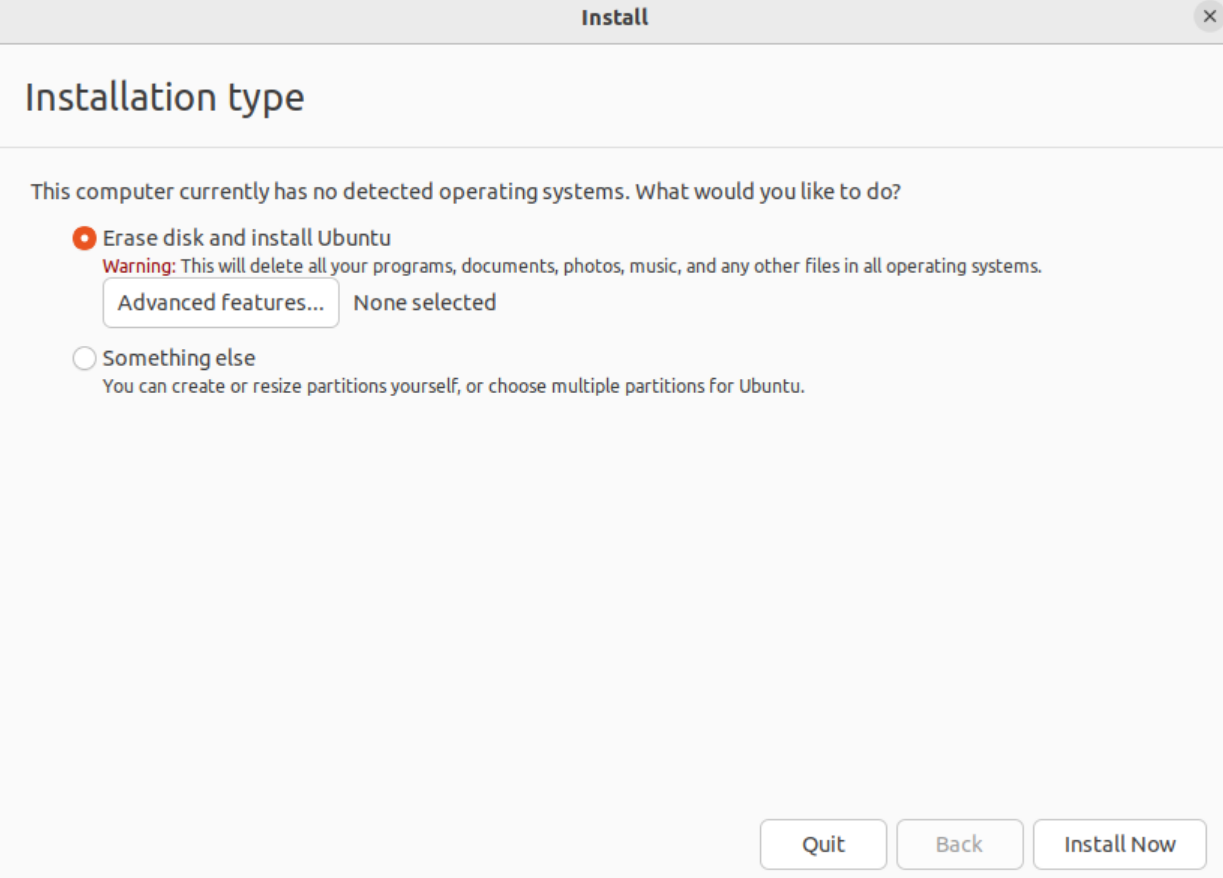1223x878 pixels.
Task: Open Advanced features dialog
Action: tap(221, 303)
